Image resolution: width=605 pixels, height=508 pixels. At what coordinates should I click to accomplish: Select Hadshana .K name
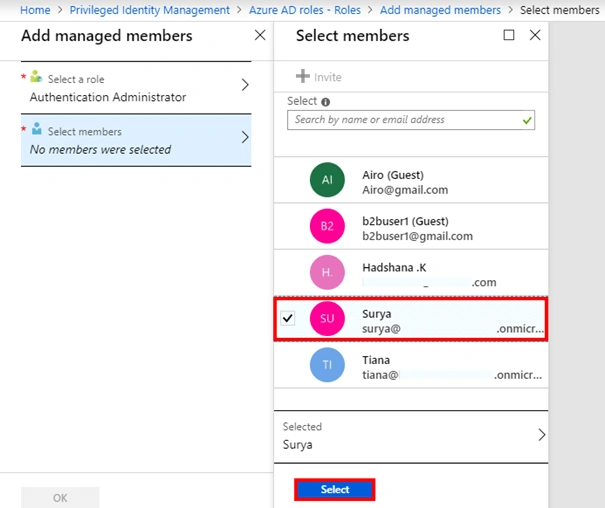click(394, 268)
